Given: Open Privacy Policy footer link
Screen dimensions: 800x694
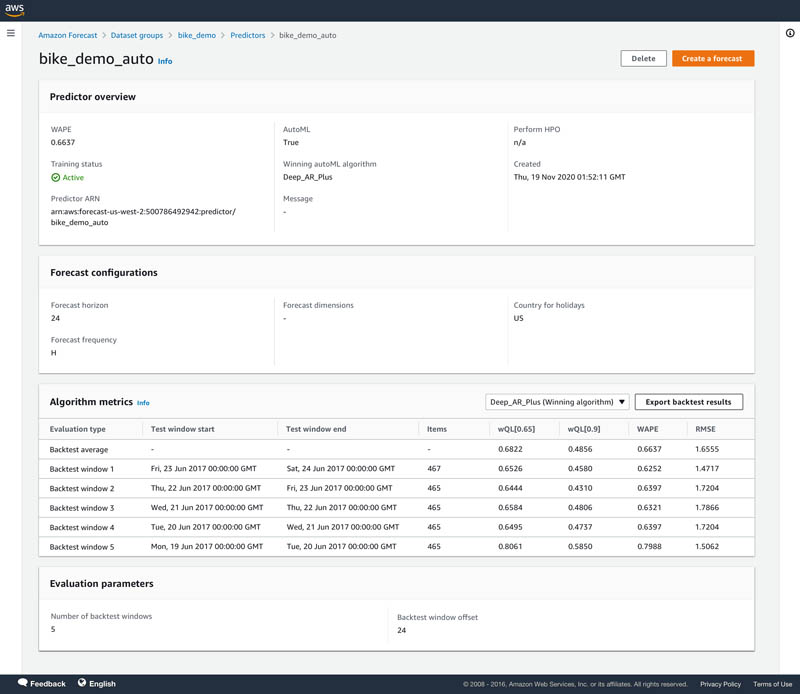Looking at the screenshot, I should [x=720, y=684].
